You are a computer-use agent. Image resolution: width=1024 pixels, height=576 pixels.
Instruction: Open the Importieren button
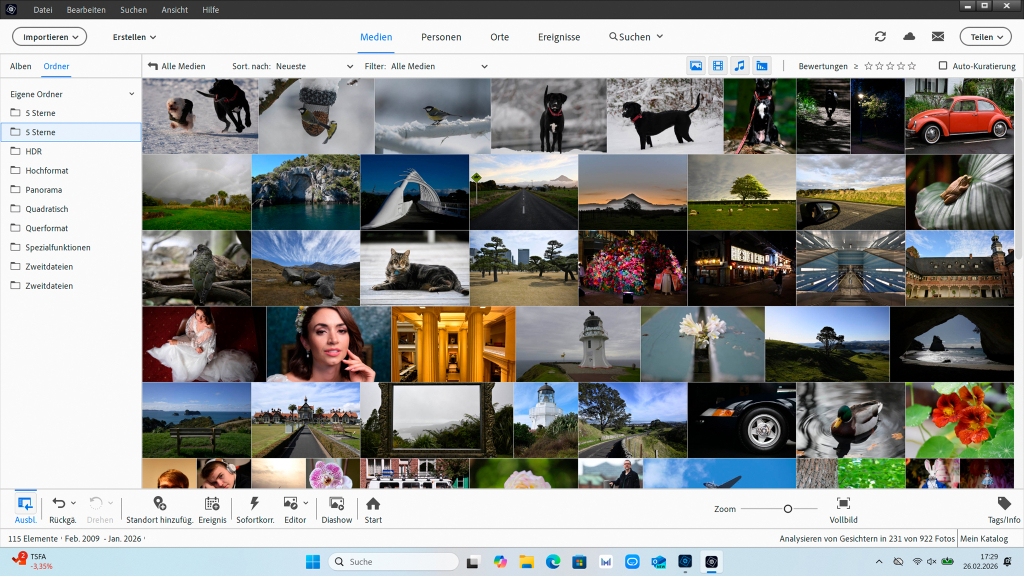click(x=49, y=36)
